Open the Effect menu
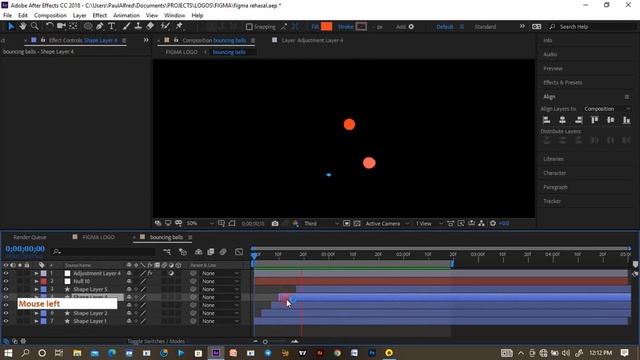This screenshot has width=640, height=360. click(100, 16)
